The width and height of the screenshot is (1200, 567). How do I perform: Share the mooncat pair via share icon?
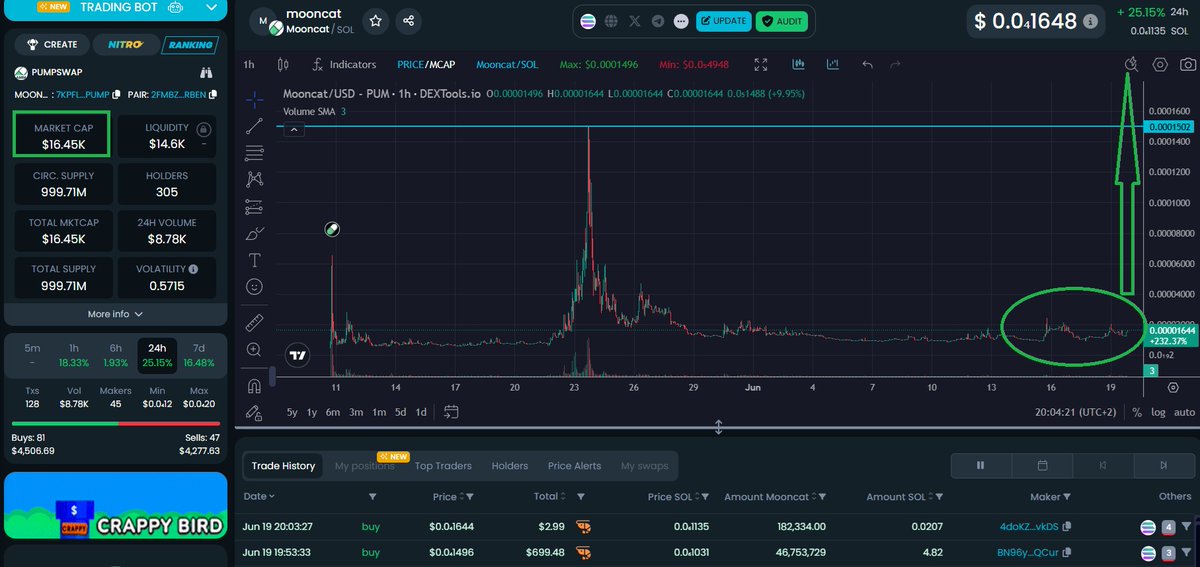click(x=408, y=20)
